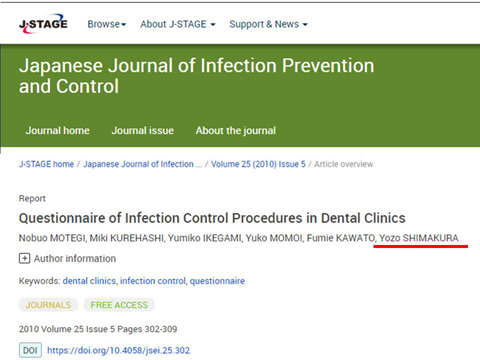The height and width of the screenshot is (360, 480).
Task: Expand Author information plus icon
Action: (x=24, y=258)
